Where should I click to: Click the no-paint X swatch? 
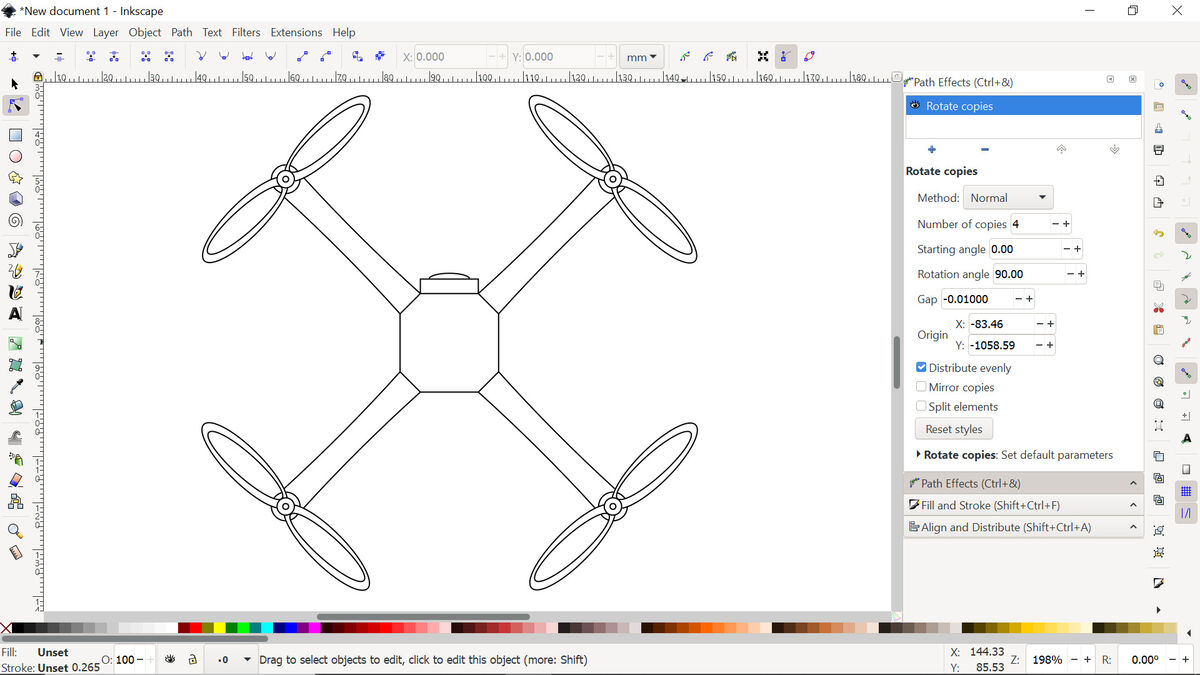coord(6,628)
